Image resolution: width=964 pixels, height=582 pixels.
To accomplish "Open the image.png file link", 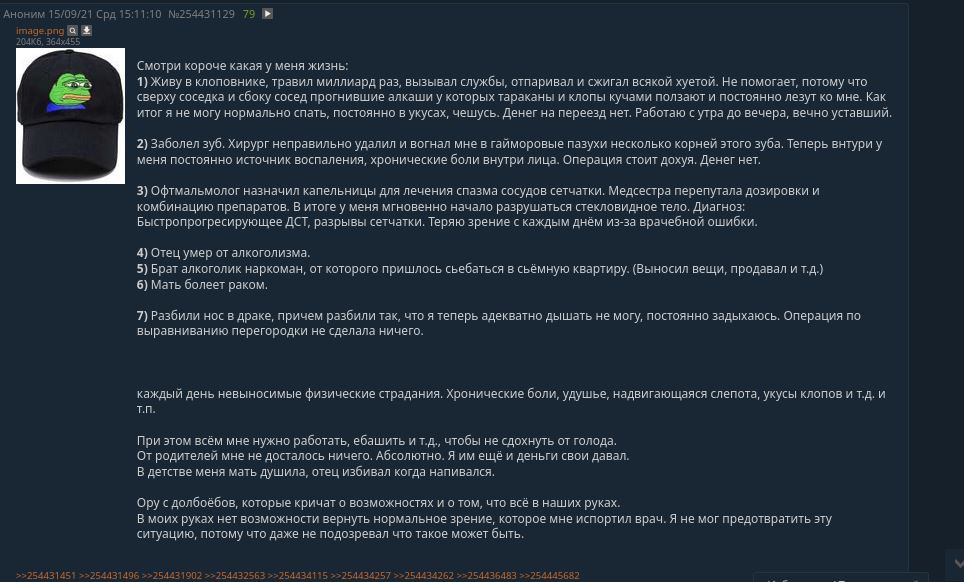I will coord(40,31).
